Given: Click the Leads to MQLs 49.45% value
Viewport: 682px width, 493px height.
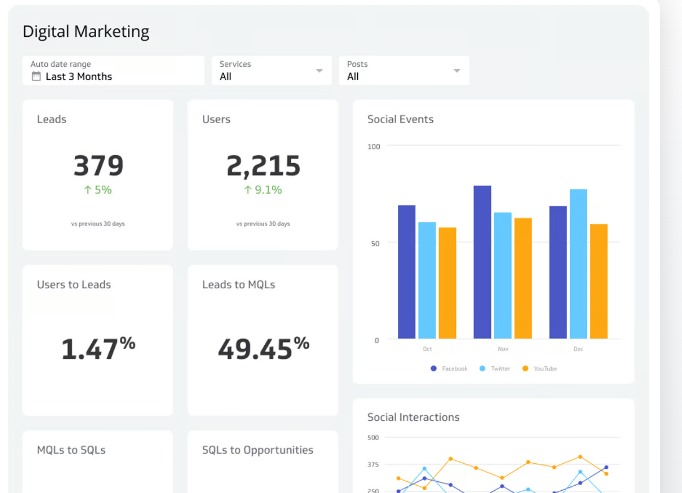Looking at the screenshot, I should pyautogui.click(x=264, y=348).
